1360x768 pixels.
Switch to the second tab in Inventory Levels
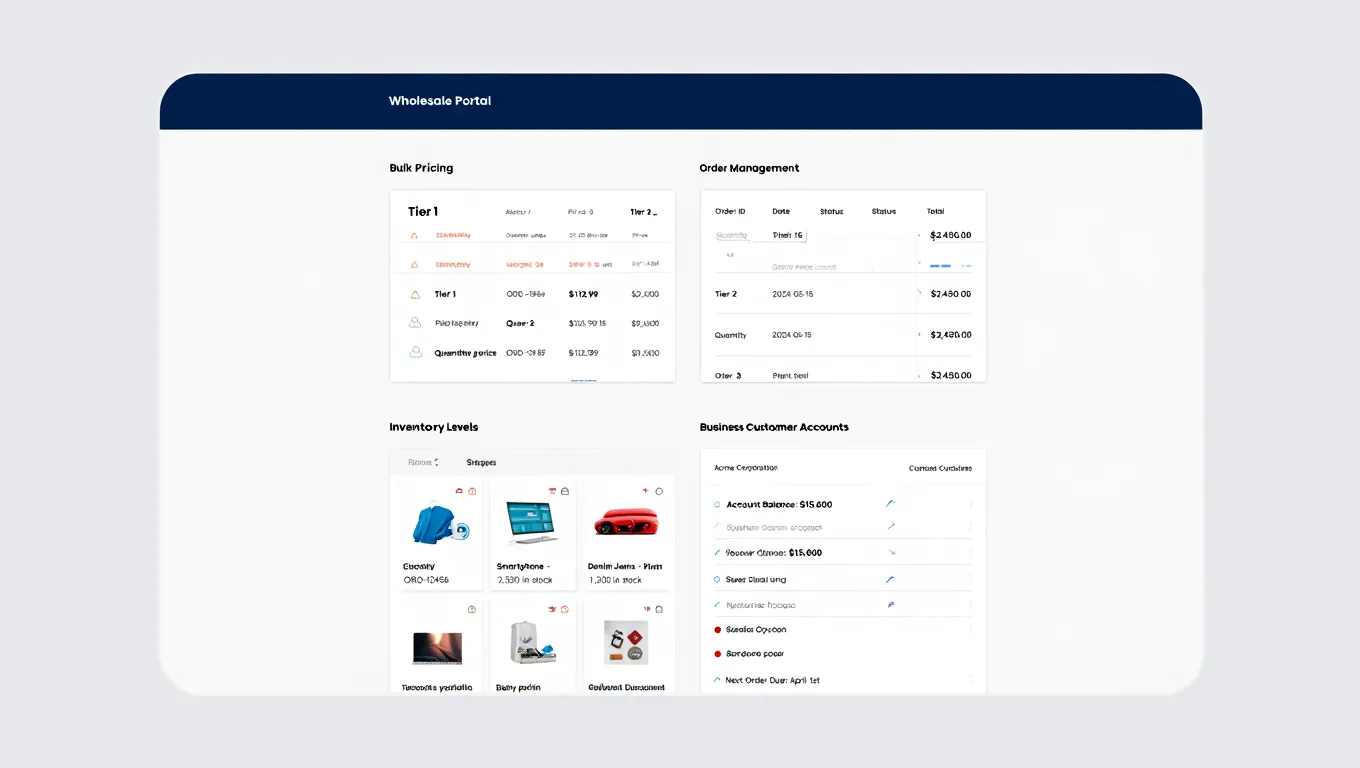click(x=481, y=462)
